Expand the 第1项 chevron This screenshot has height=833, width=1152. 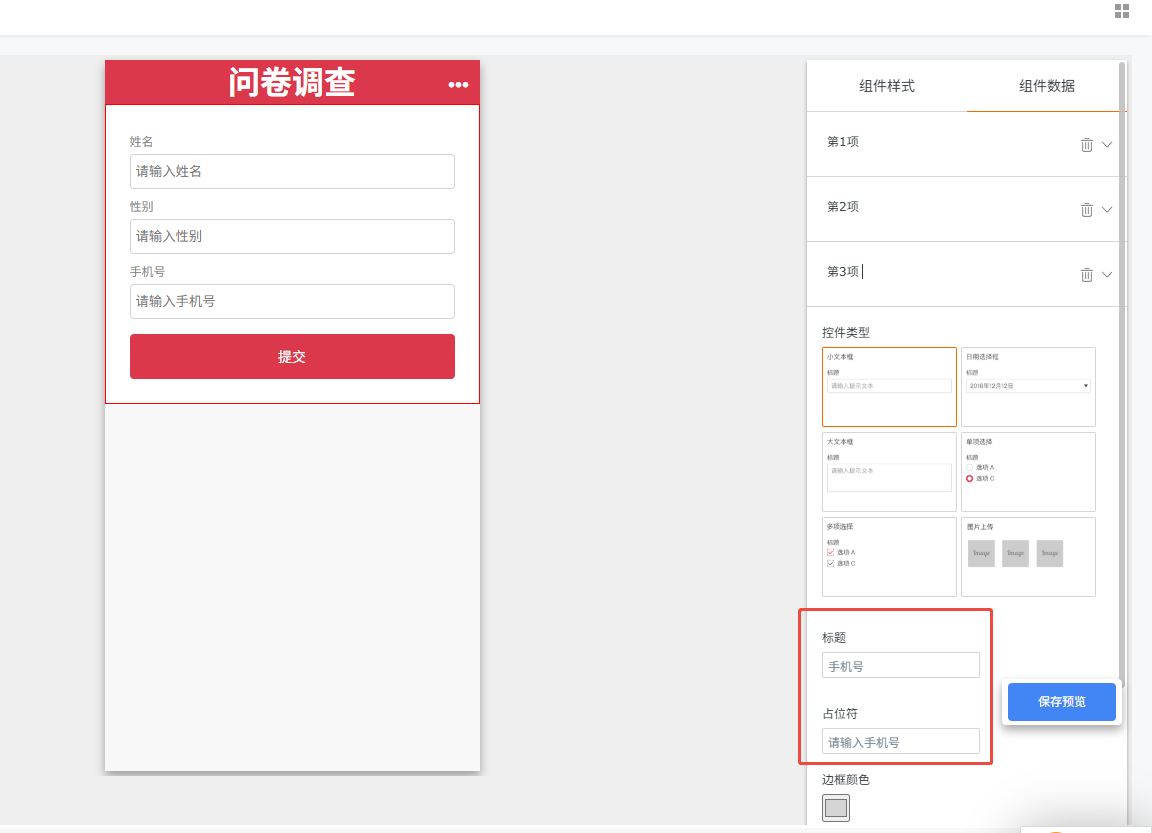pyautogui.click(x=1107, y=145)
